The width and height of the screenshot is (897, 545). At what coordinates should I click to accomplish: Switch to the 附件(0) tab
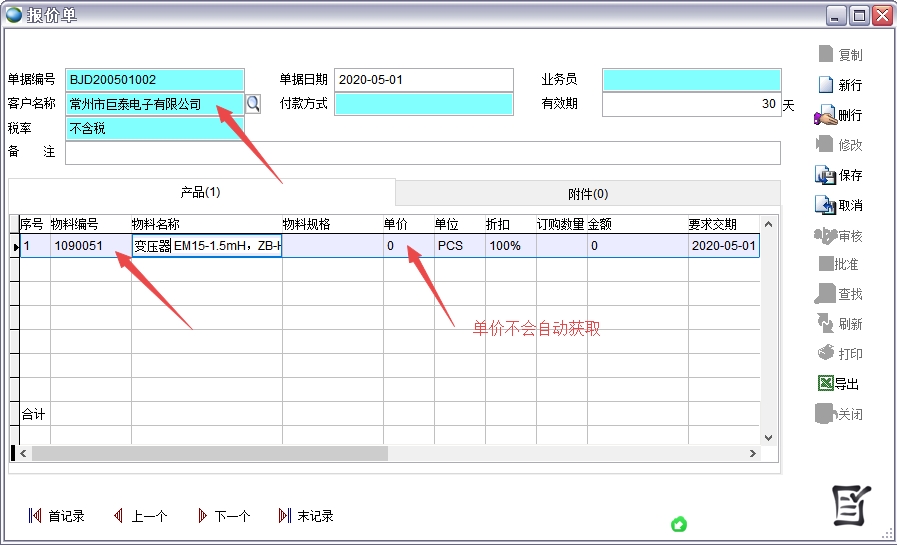click(587, 193)
